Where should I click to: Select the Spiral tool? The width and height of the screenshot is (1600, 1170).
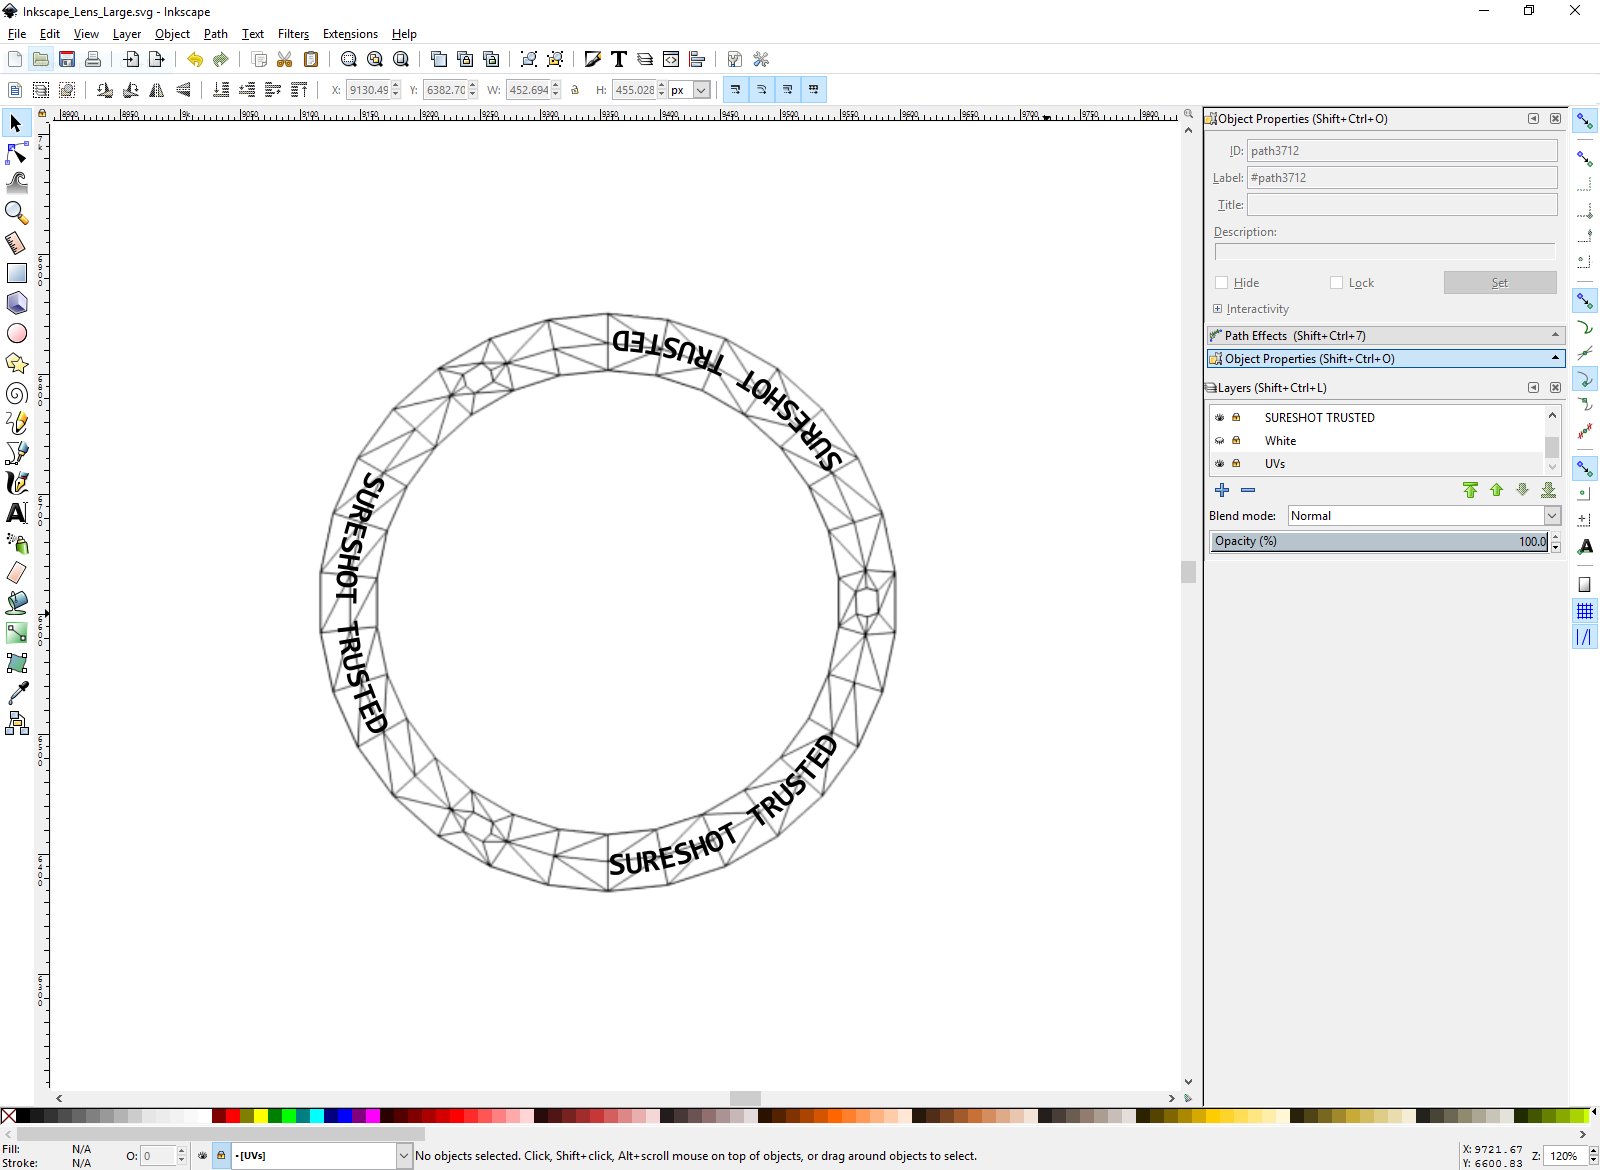[x=16, y=393]
